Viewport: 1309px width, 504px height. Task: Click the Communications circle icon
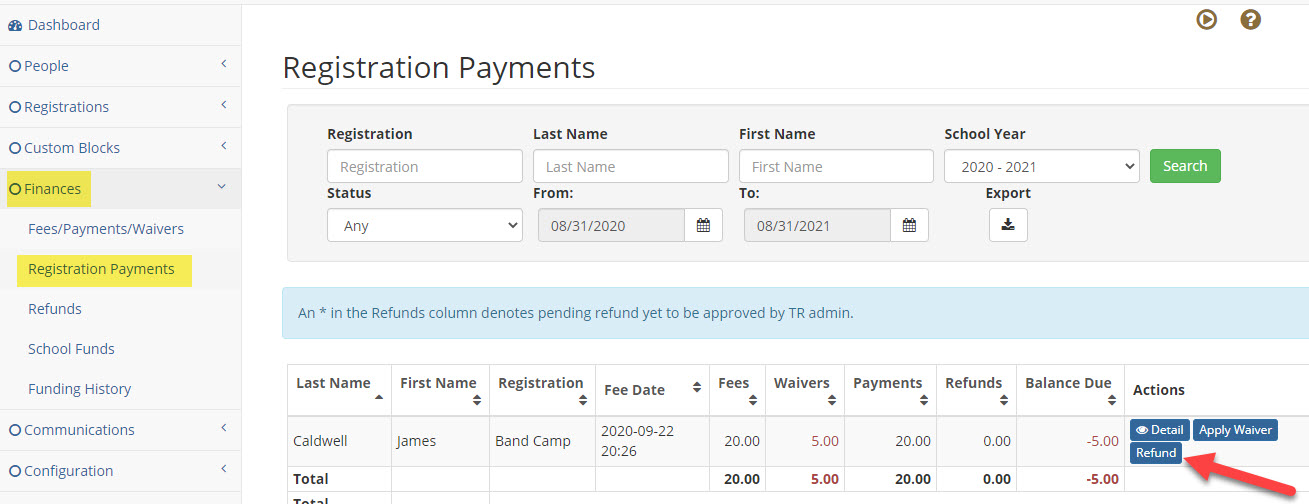click(x=15, y=430)
